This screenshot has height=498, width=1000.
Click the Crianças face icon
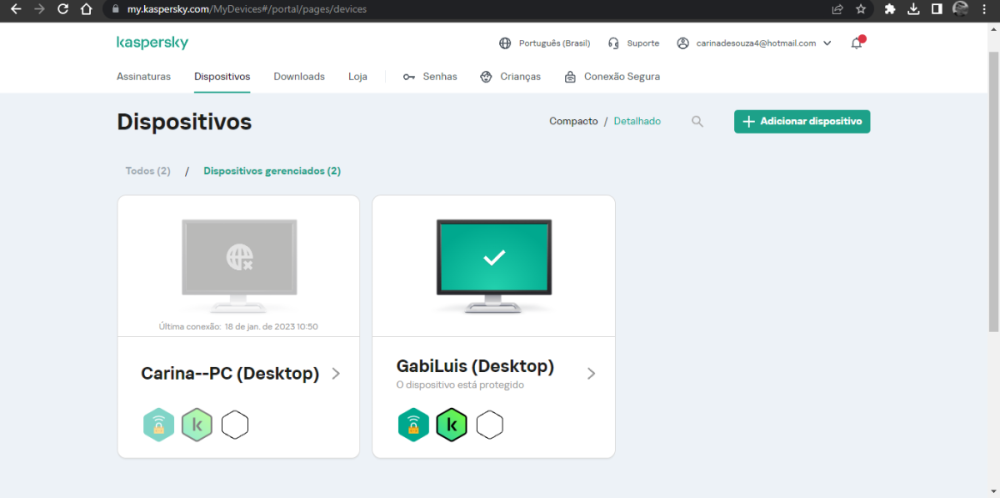point(486,77)
